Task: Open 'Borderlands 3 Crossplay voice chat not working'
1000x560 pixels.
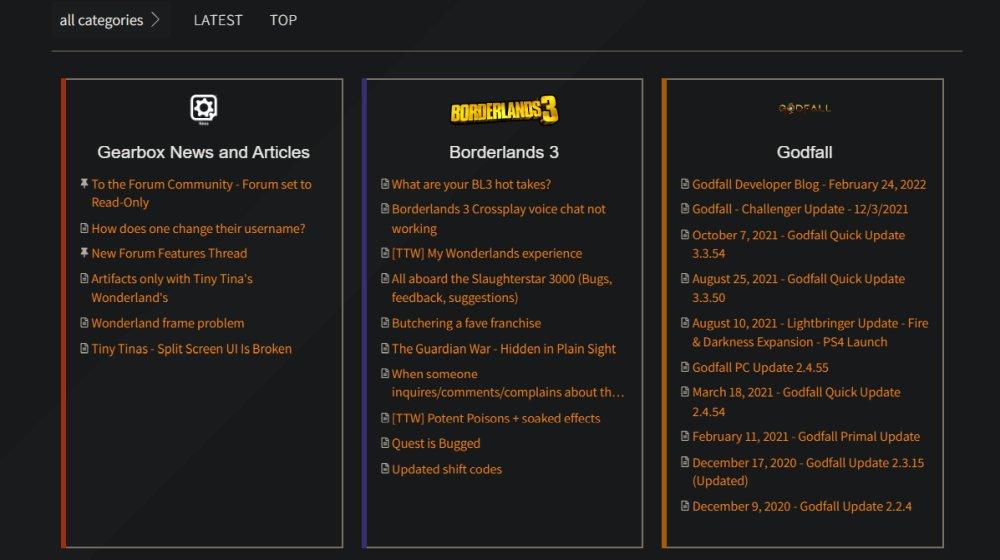Action: pos(498,219)
